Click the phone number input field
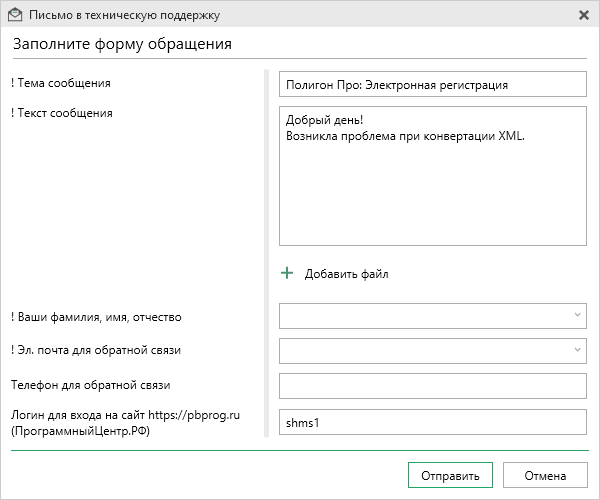 point(433,386)
